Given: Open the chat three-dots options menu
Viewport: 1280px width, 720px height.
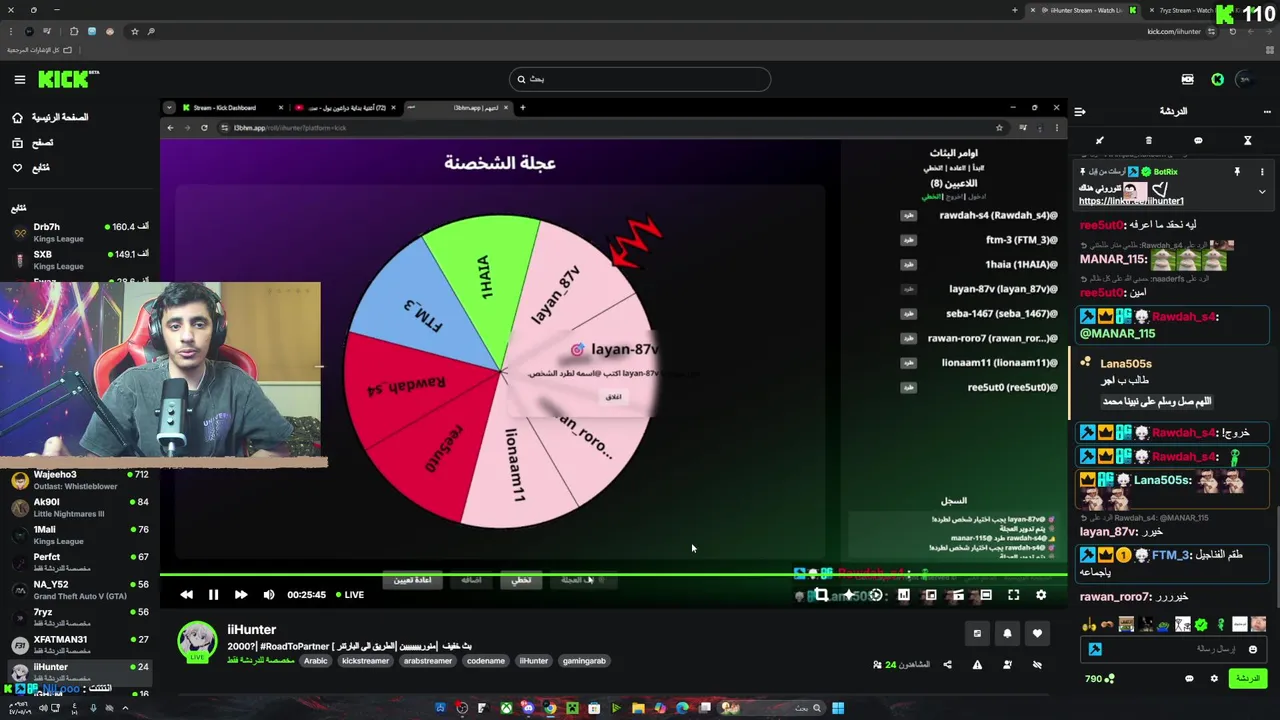Looking at the screenshot, I should click(1267, 111).
